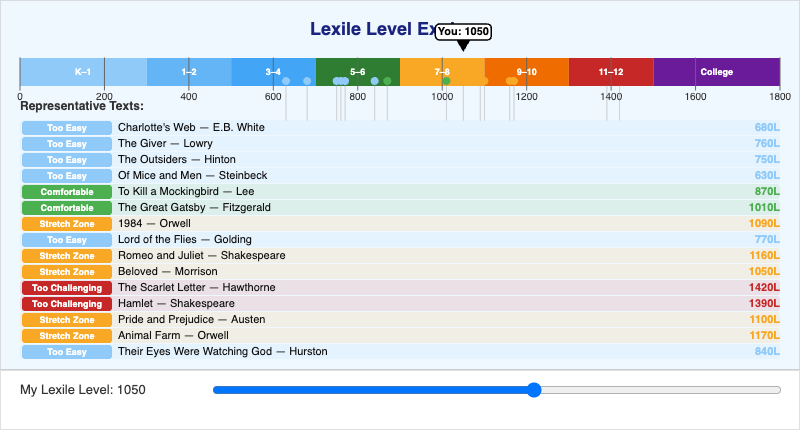
Task: Click the College purple band segment
Action: tap(716, 72)
